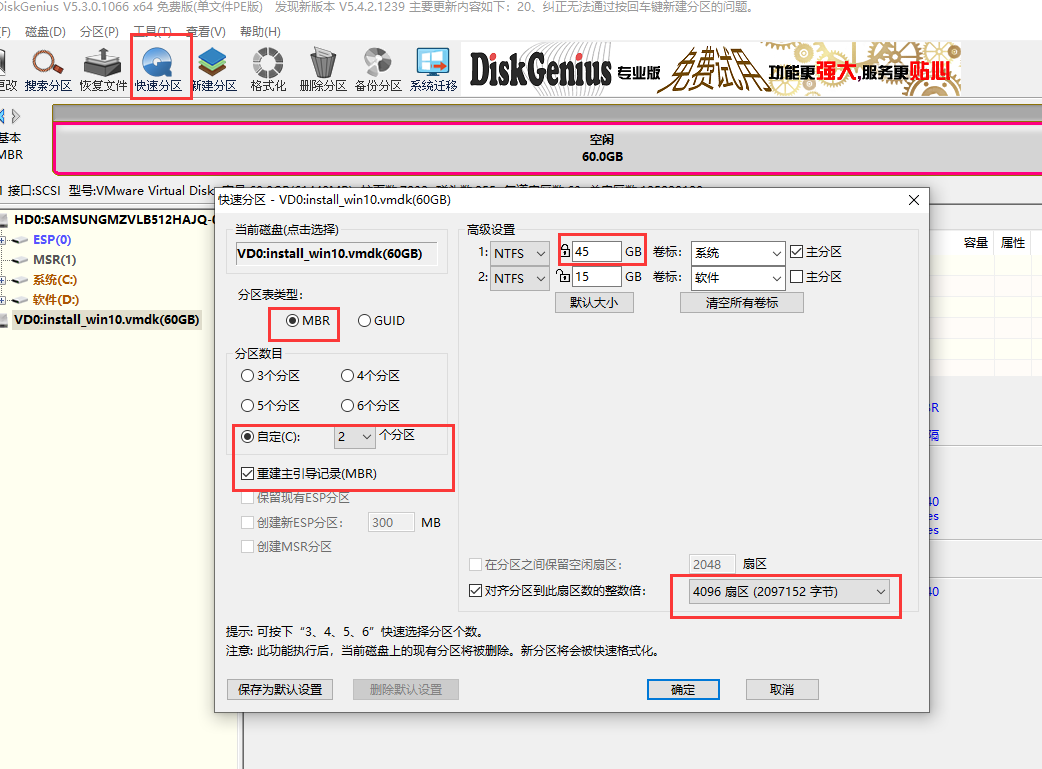Open the 系统迁移 tool
The height and width of the screenshot is (769, 1042).
pos(433,68)
